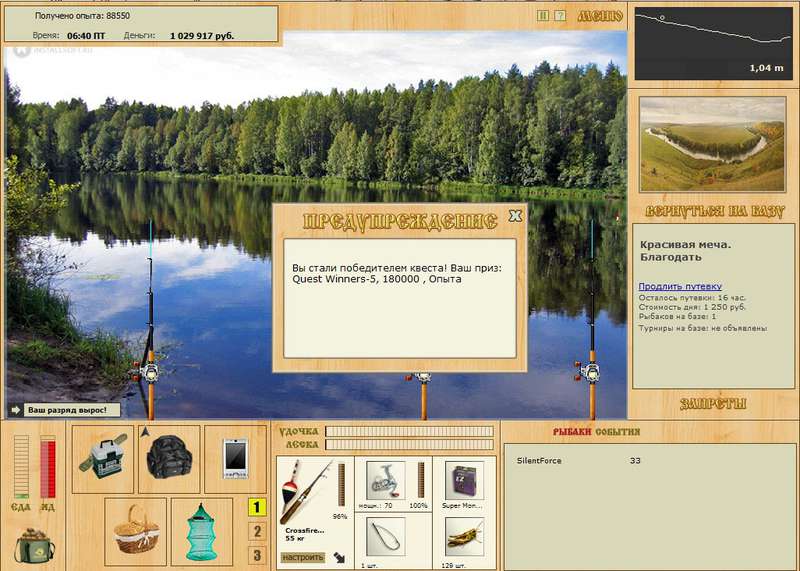Open the green keepnet fish cage
800x571 pixels.
(202, 531)
